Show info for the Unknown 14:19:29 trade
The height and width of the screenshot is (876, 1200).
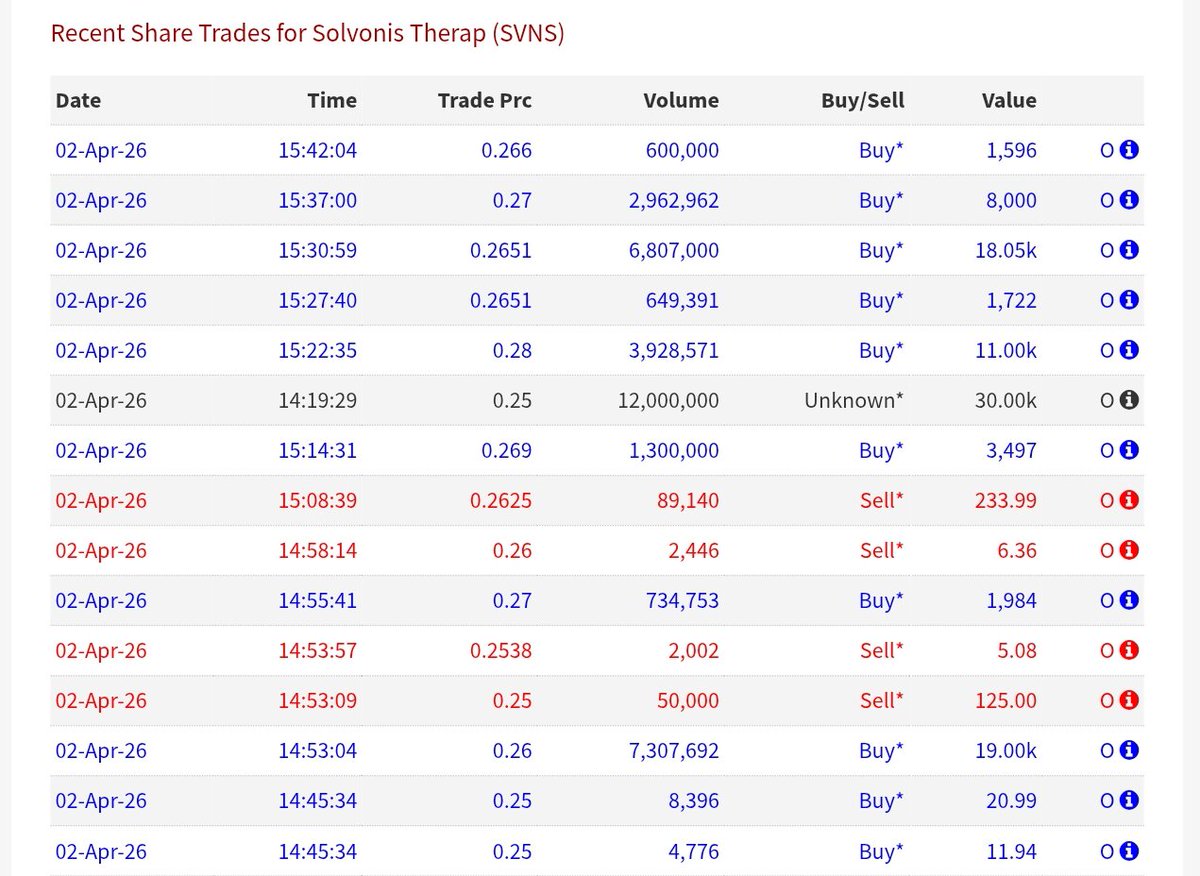pyautogui.click(x=1129, y=400)
